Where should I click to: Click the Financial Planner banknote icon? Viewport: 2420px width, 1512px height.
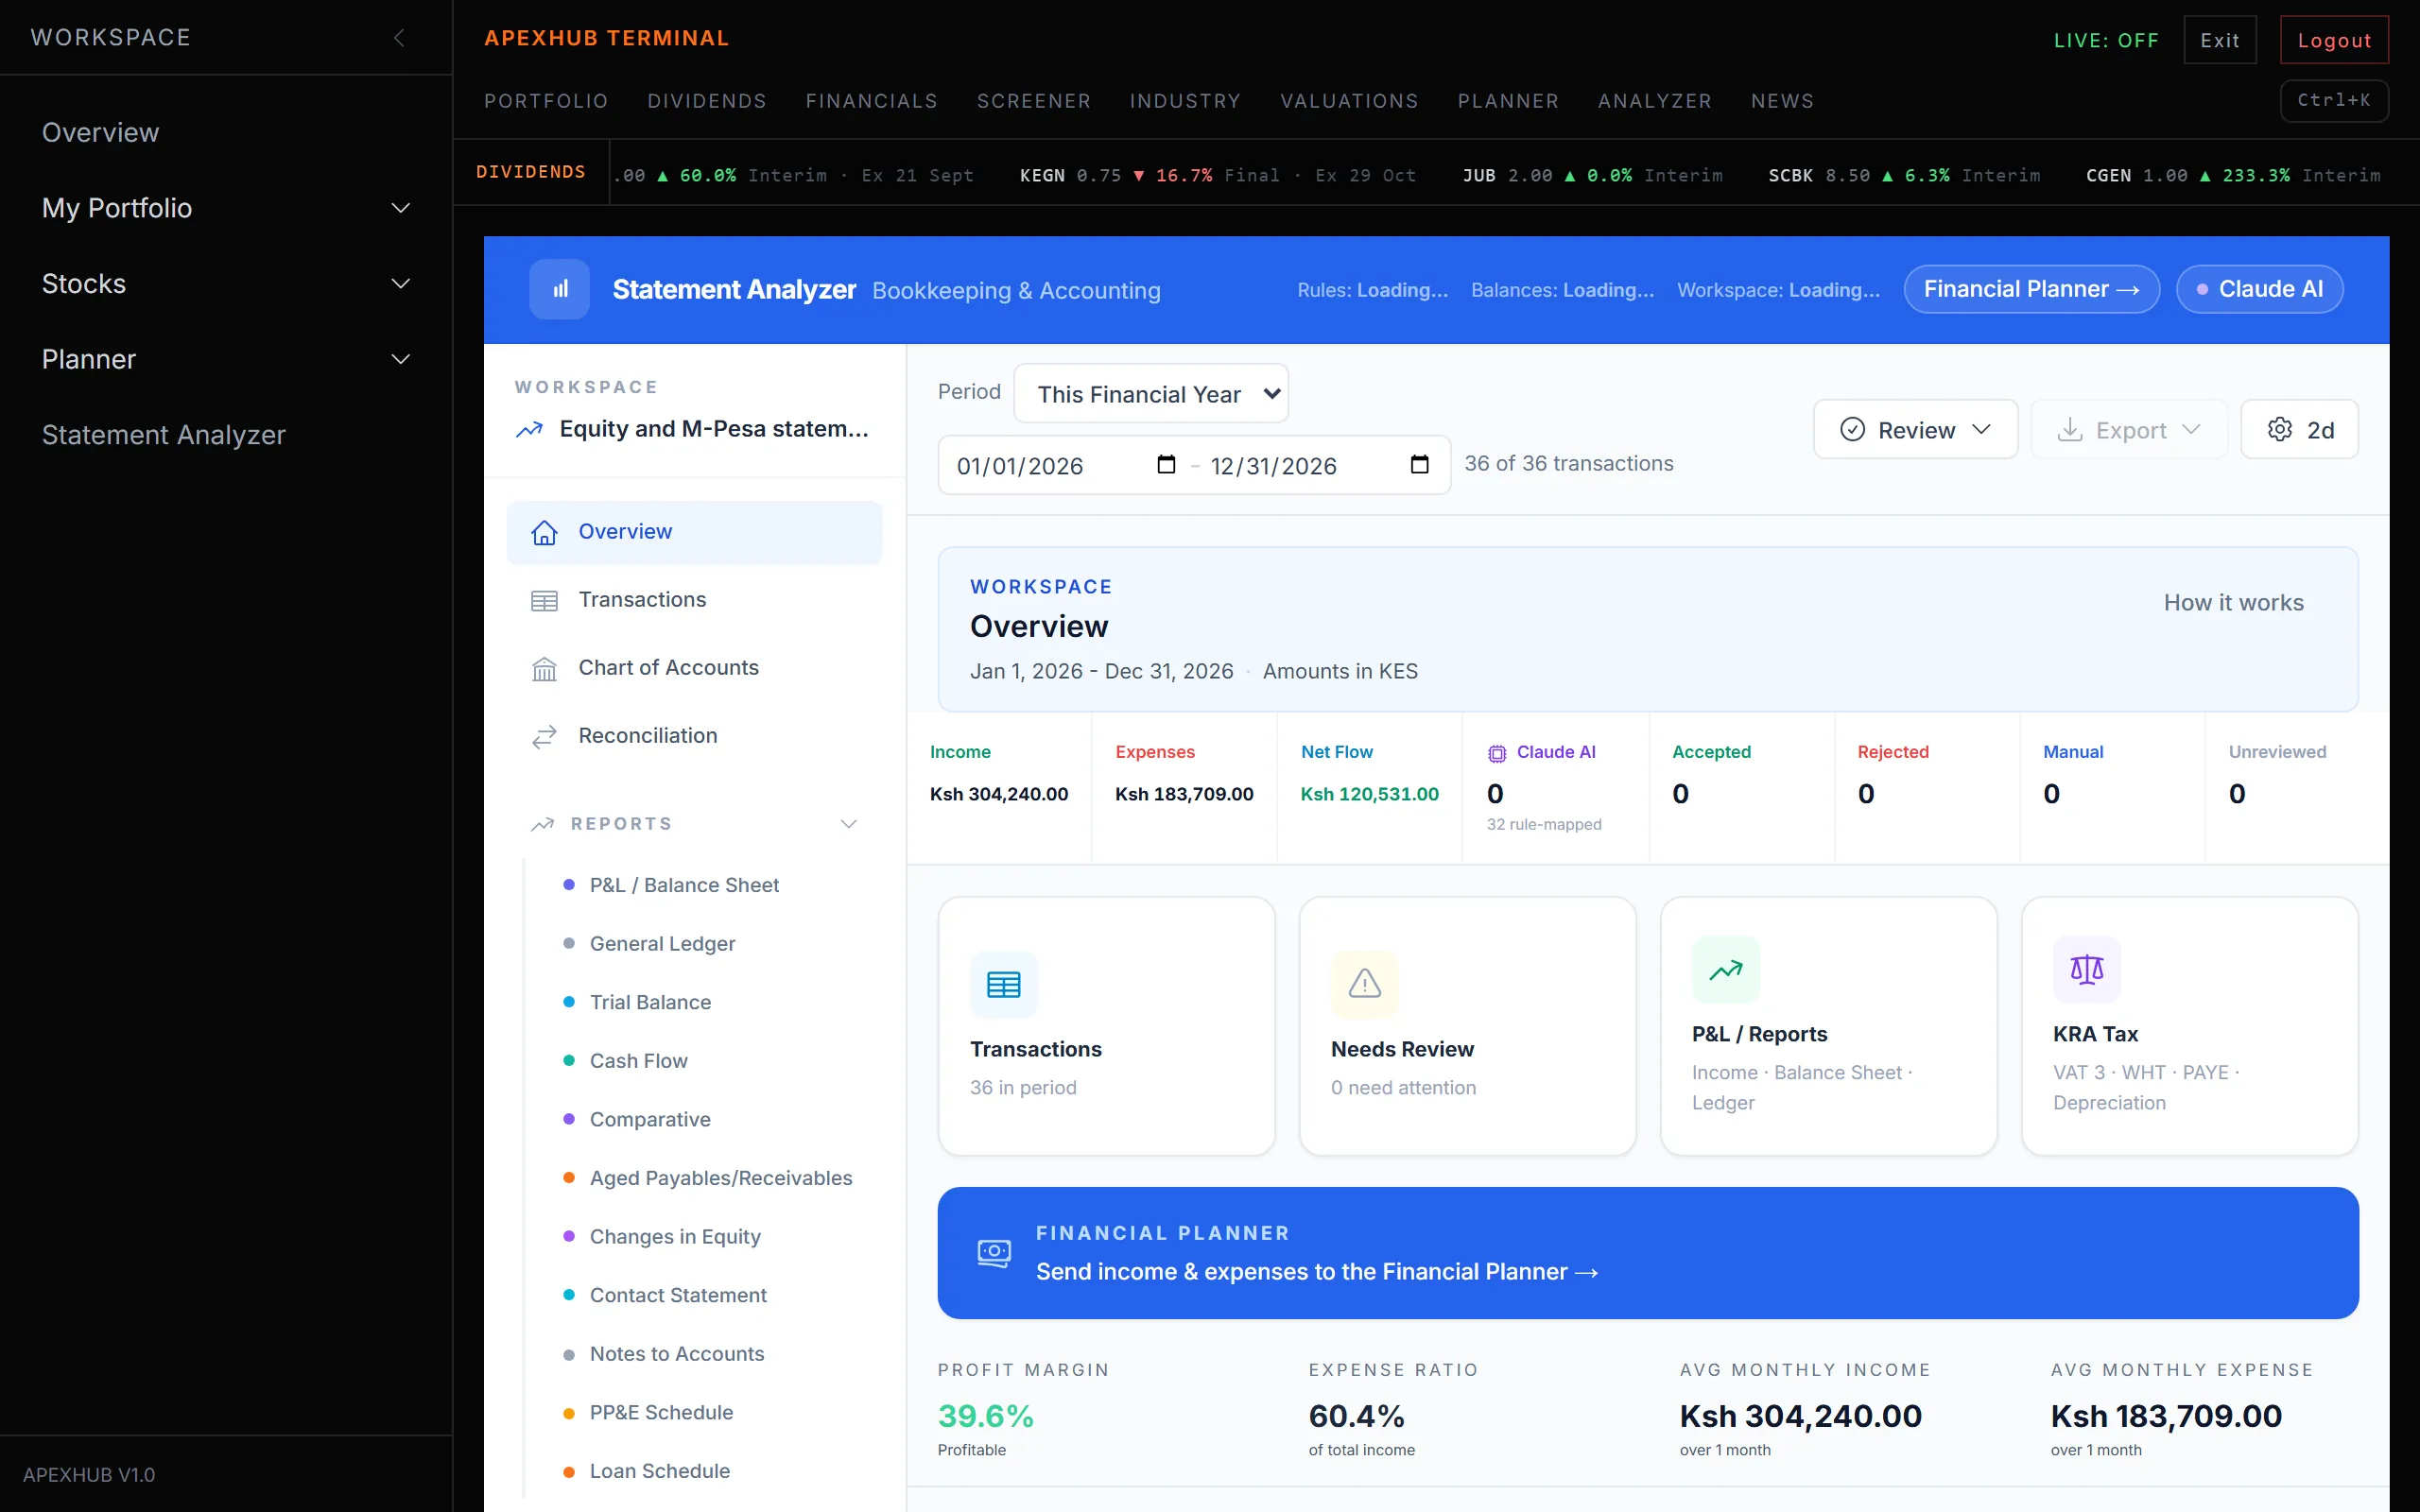994,1252
